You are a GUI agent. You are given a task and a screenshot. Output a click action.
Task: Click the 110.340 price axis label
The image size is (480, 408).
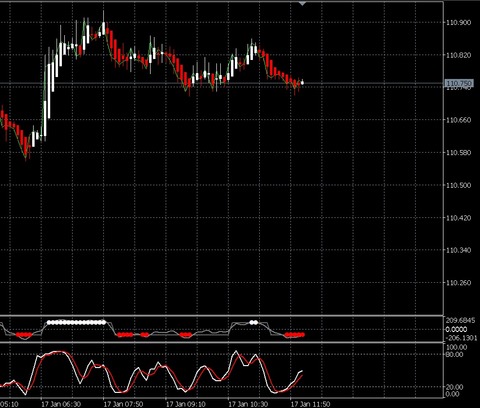tap(459, 250)
